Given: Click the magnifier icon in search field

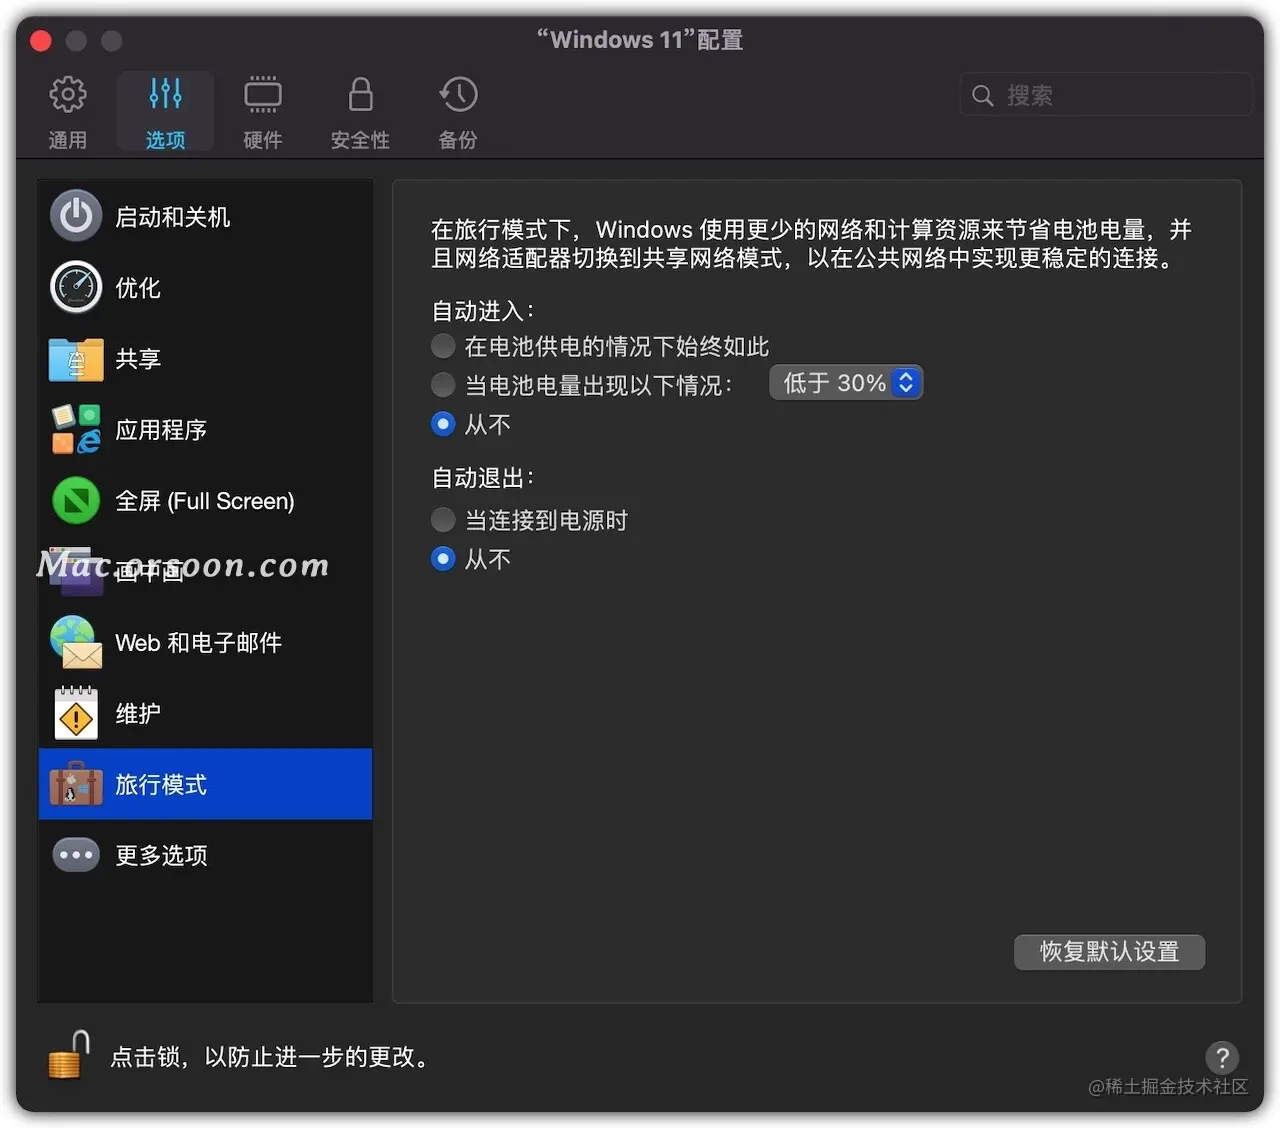Looking at the screenshot, I should 983,95.
